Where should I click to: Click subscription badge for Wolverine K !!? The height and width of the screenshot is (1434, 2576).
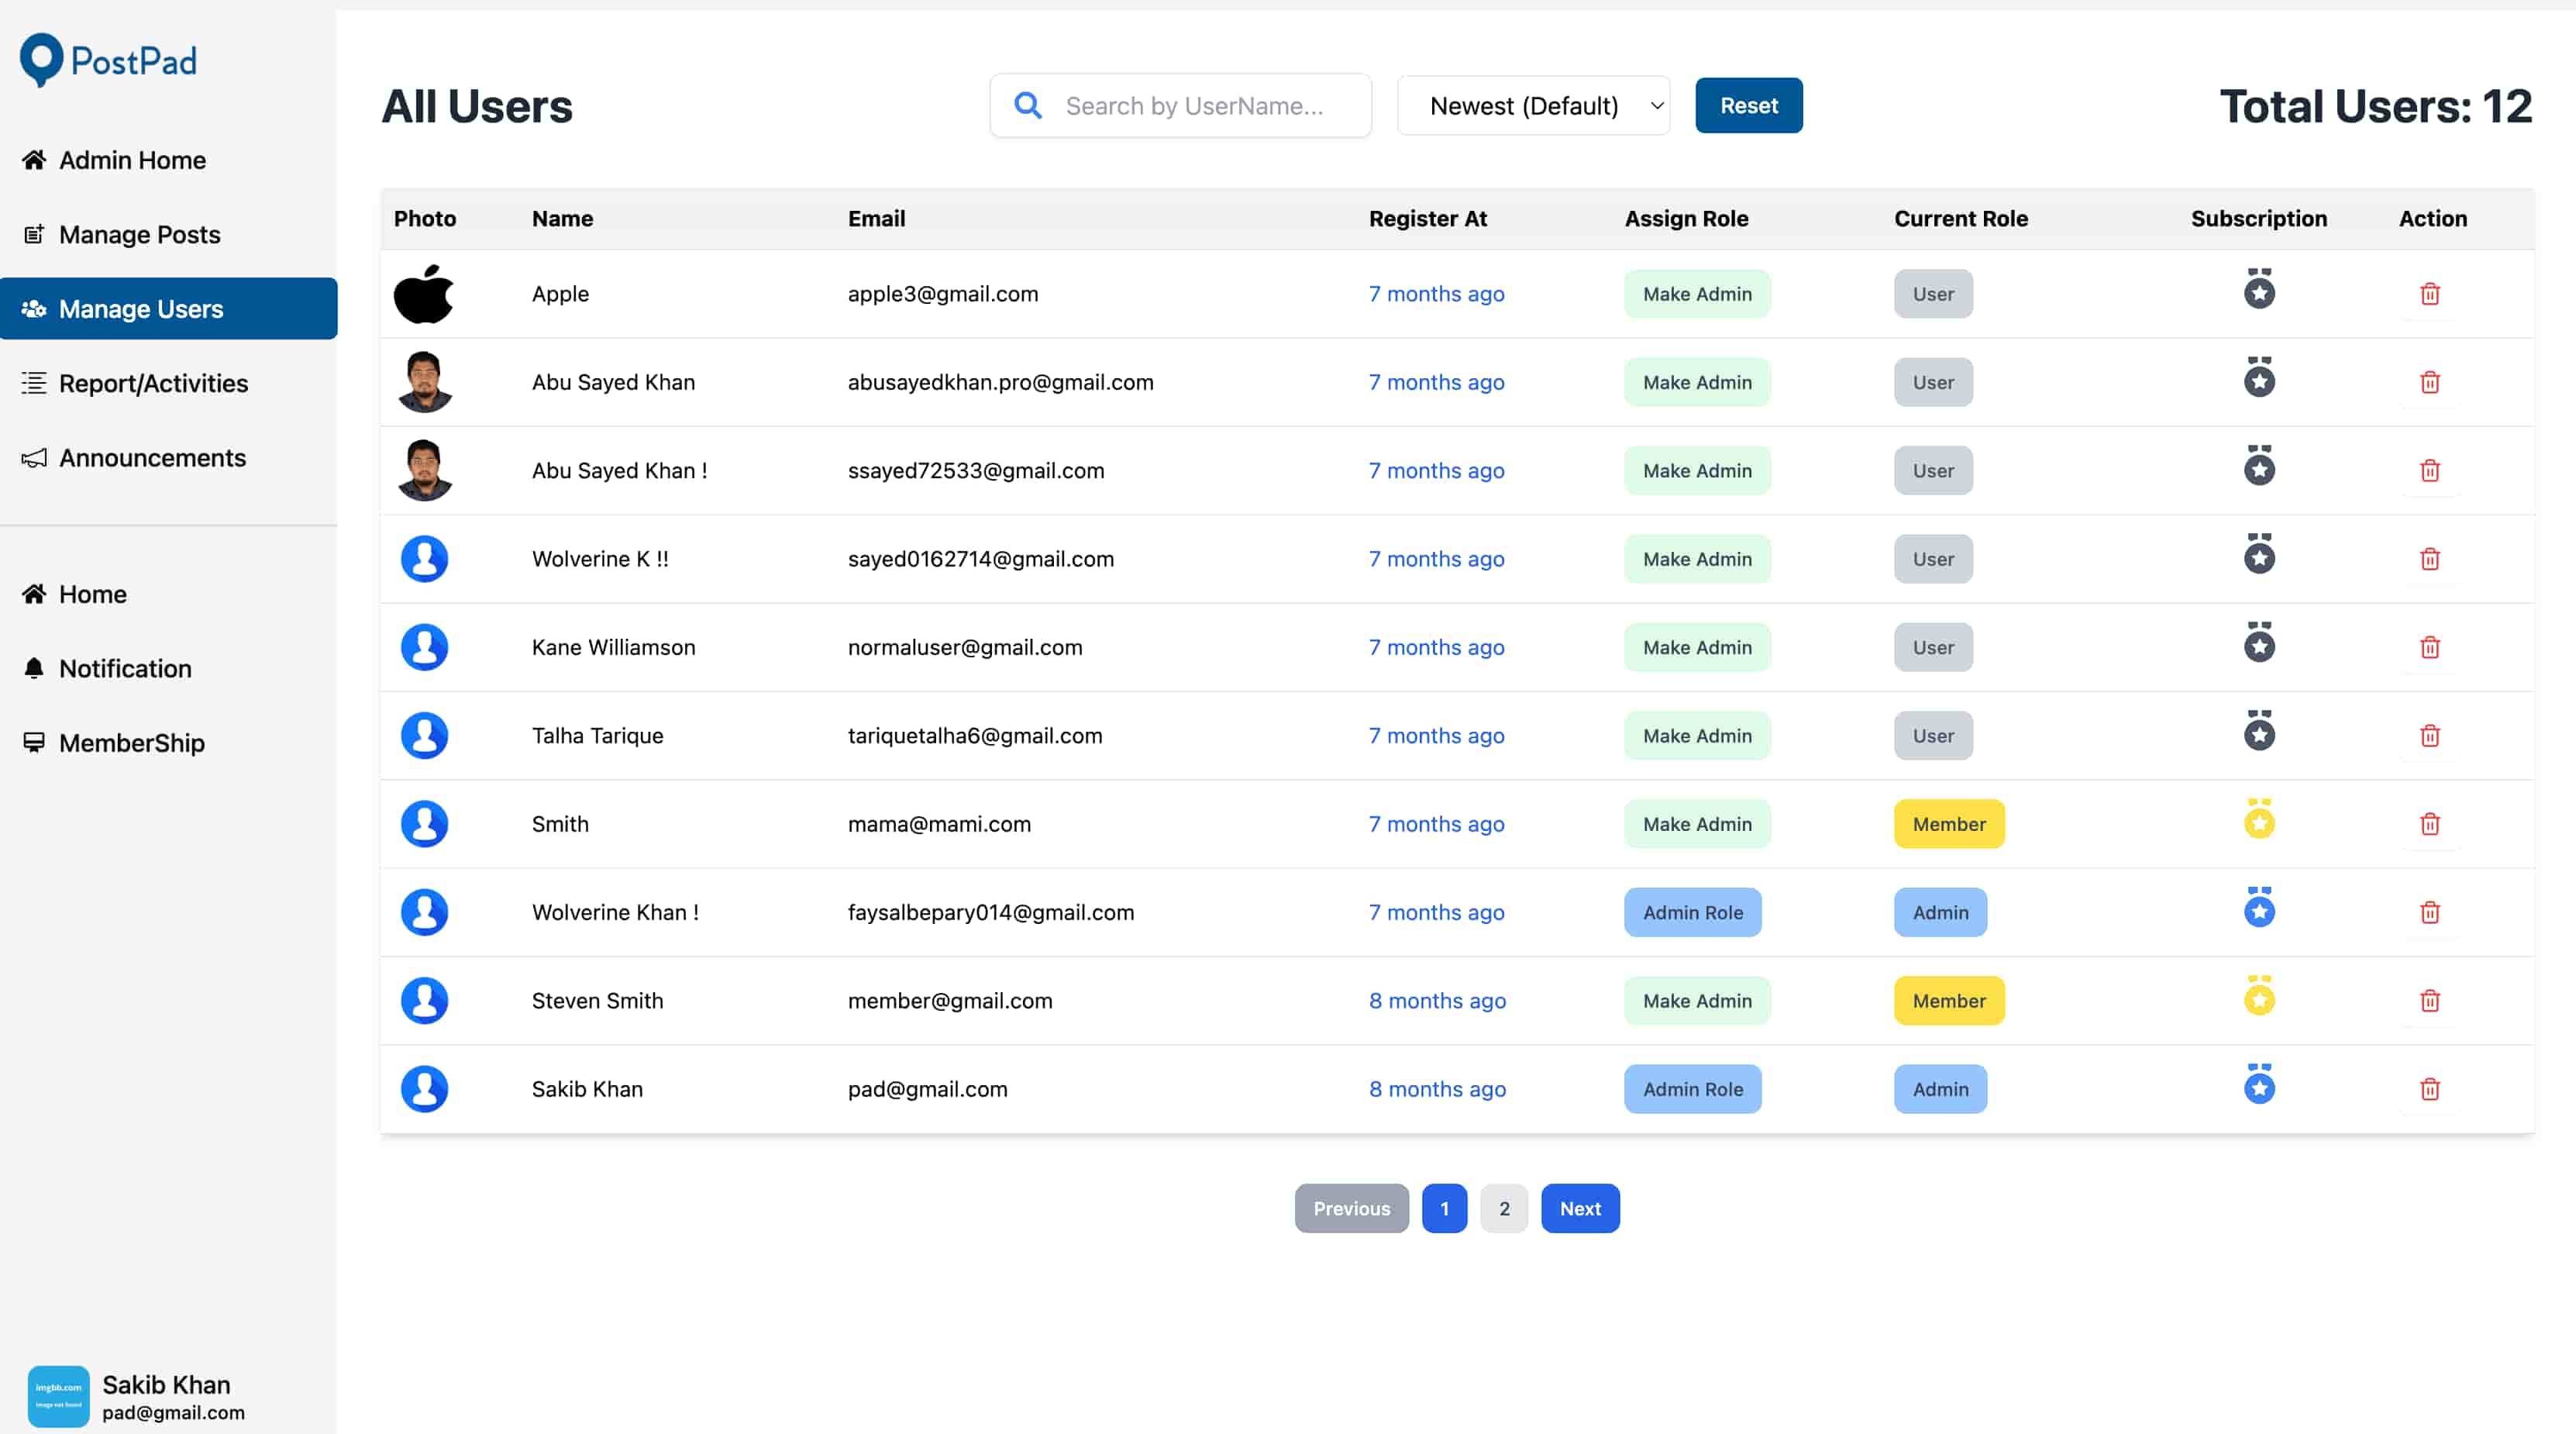coord(2259,553)
